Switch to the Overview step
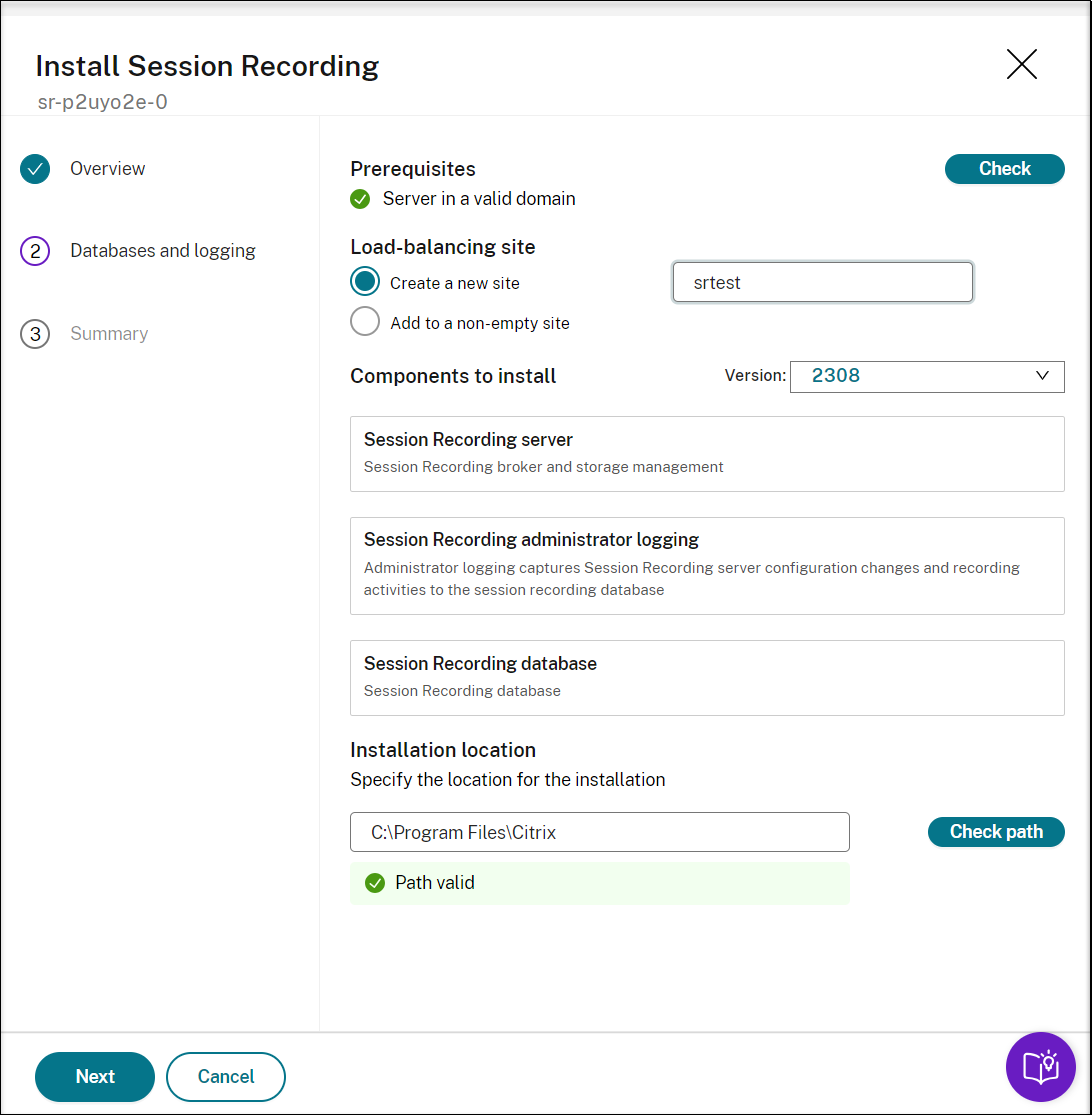The image size is (1092, 1115). click(x=107, y=169)
